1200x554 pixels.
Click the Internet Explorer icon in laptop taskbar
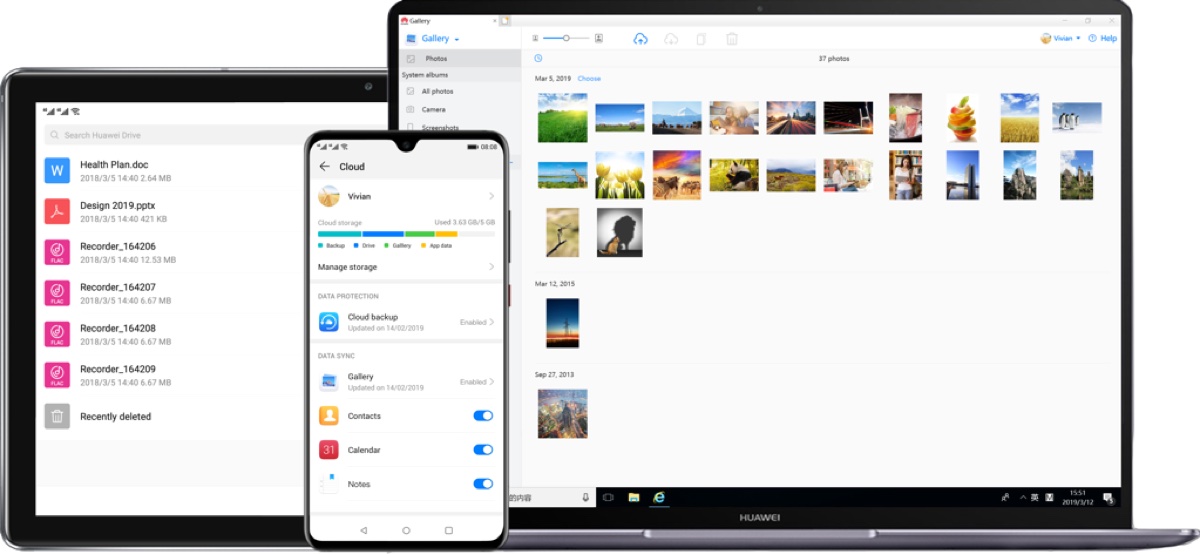click(x=659, y=497)
